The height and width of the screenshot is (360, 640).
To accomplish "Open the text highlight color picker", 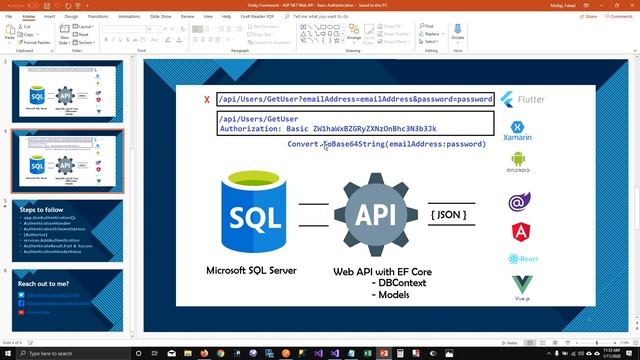I will (x=168, y=40).
